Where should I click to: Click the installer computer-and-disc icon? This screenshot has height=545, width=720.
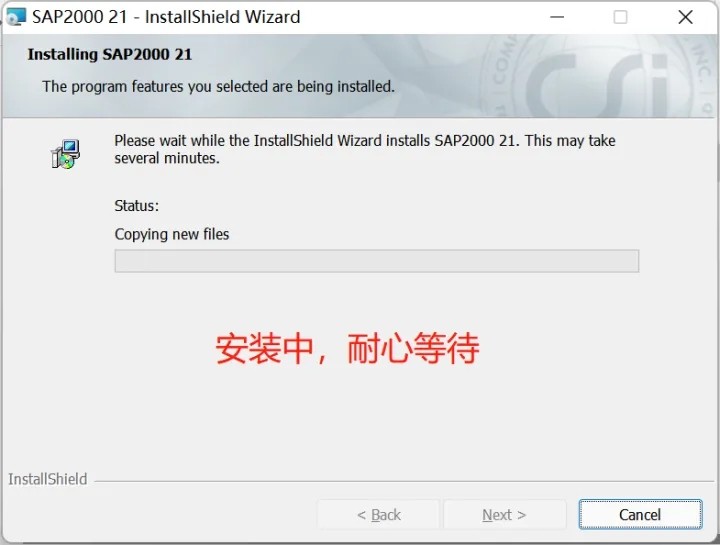65,154
